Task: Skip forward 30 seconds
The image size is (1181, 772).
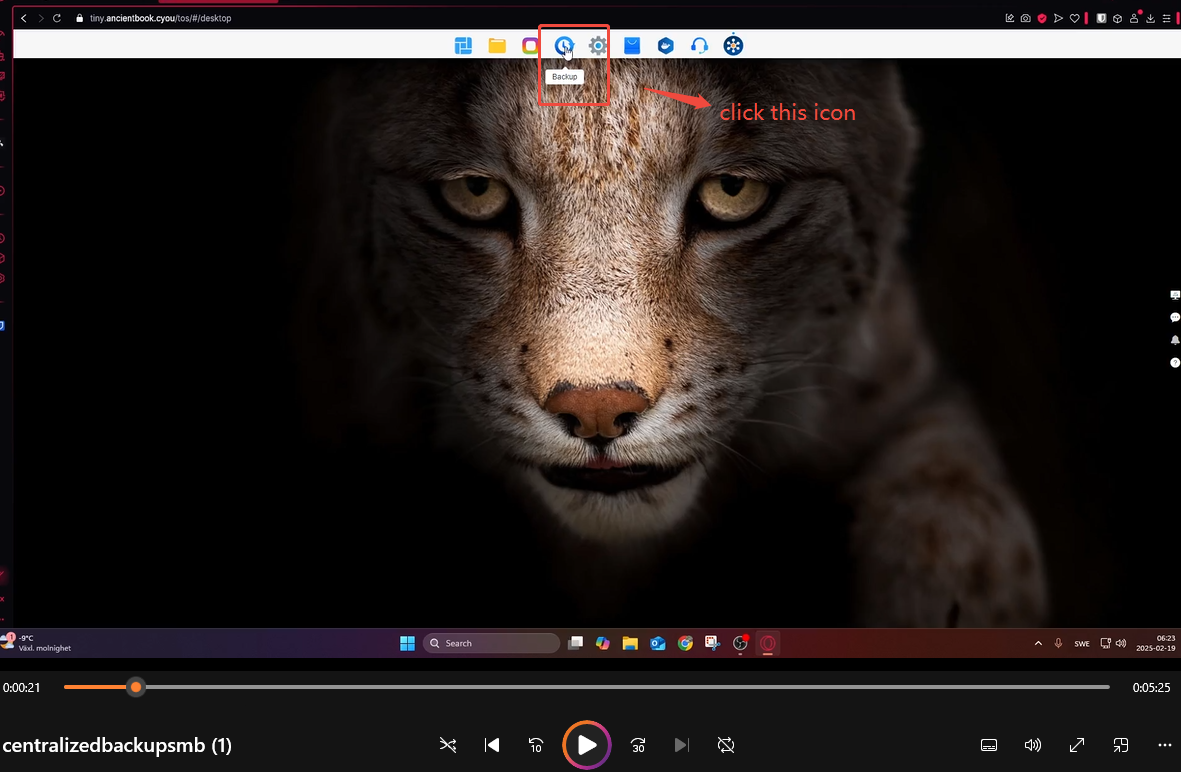Action: tap(638, 745)
